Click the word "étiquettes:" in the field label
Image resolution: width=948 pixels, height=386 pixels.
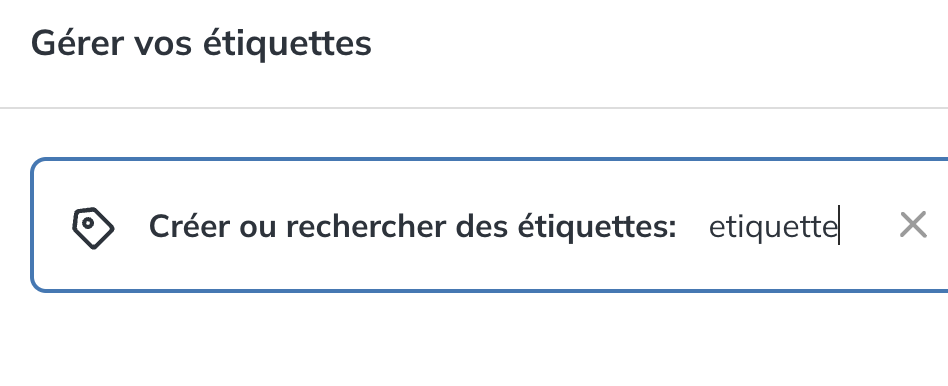597,227
